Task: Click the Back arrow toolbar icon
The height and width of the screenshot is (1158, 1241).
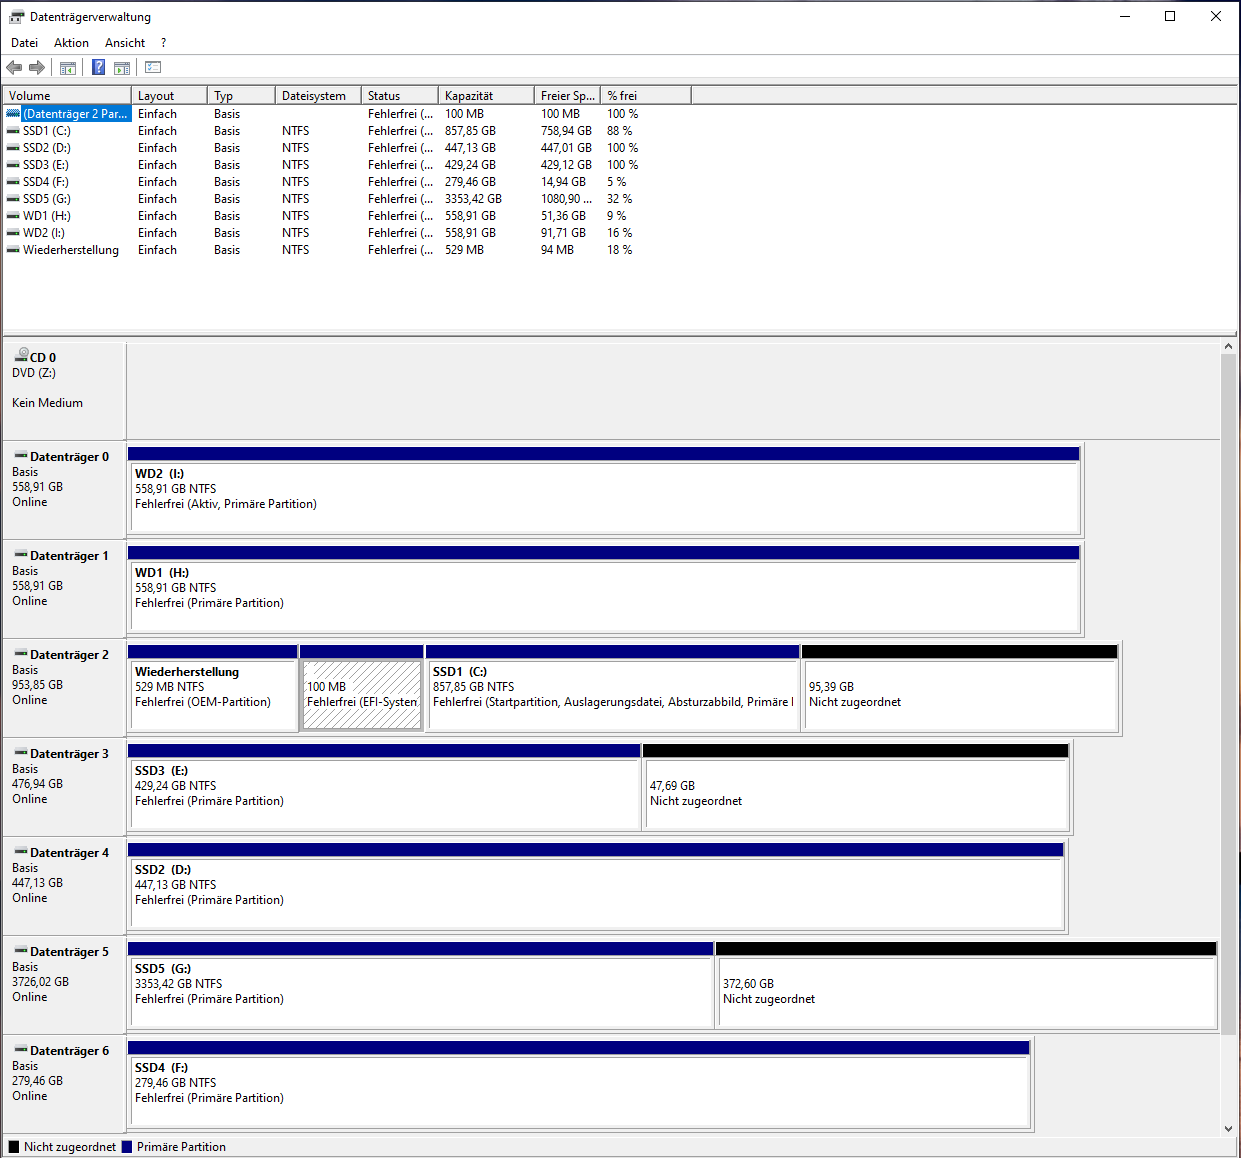Action: point(14,68)
